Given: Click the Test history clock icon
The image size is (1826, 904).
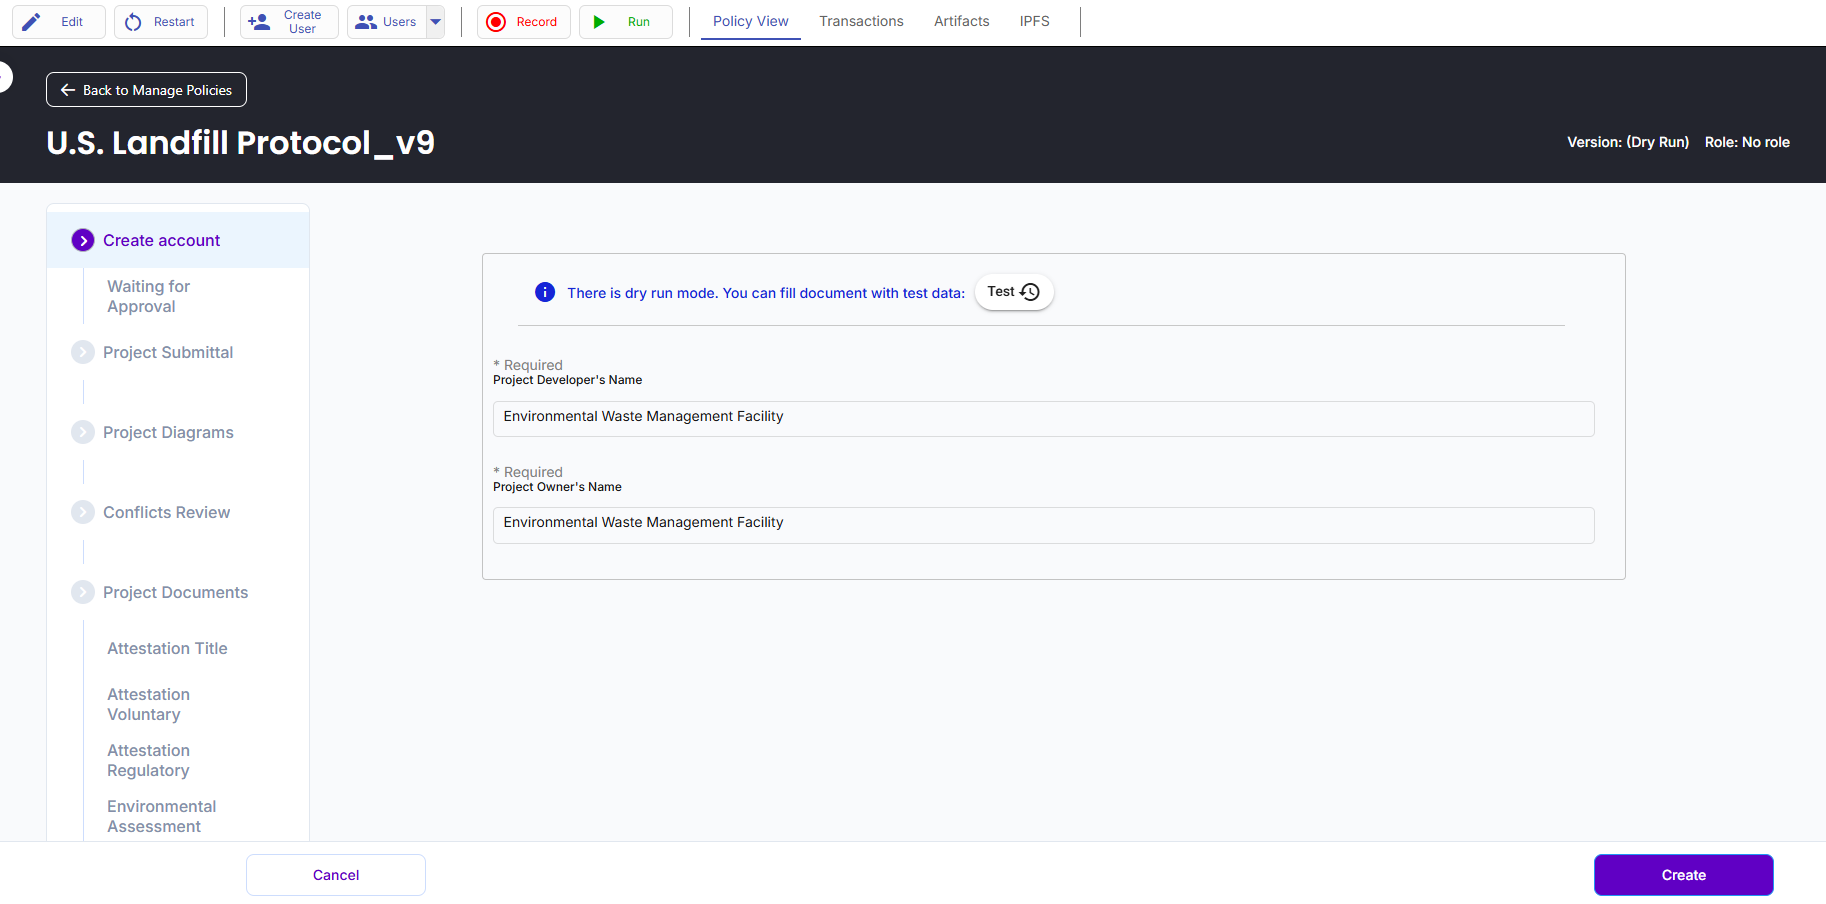Looking at the screenshot, I should [x=1030, y=292].
